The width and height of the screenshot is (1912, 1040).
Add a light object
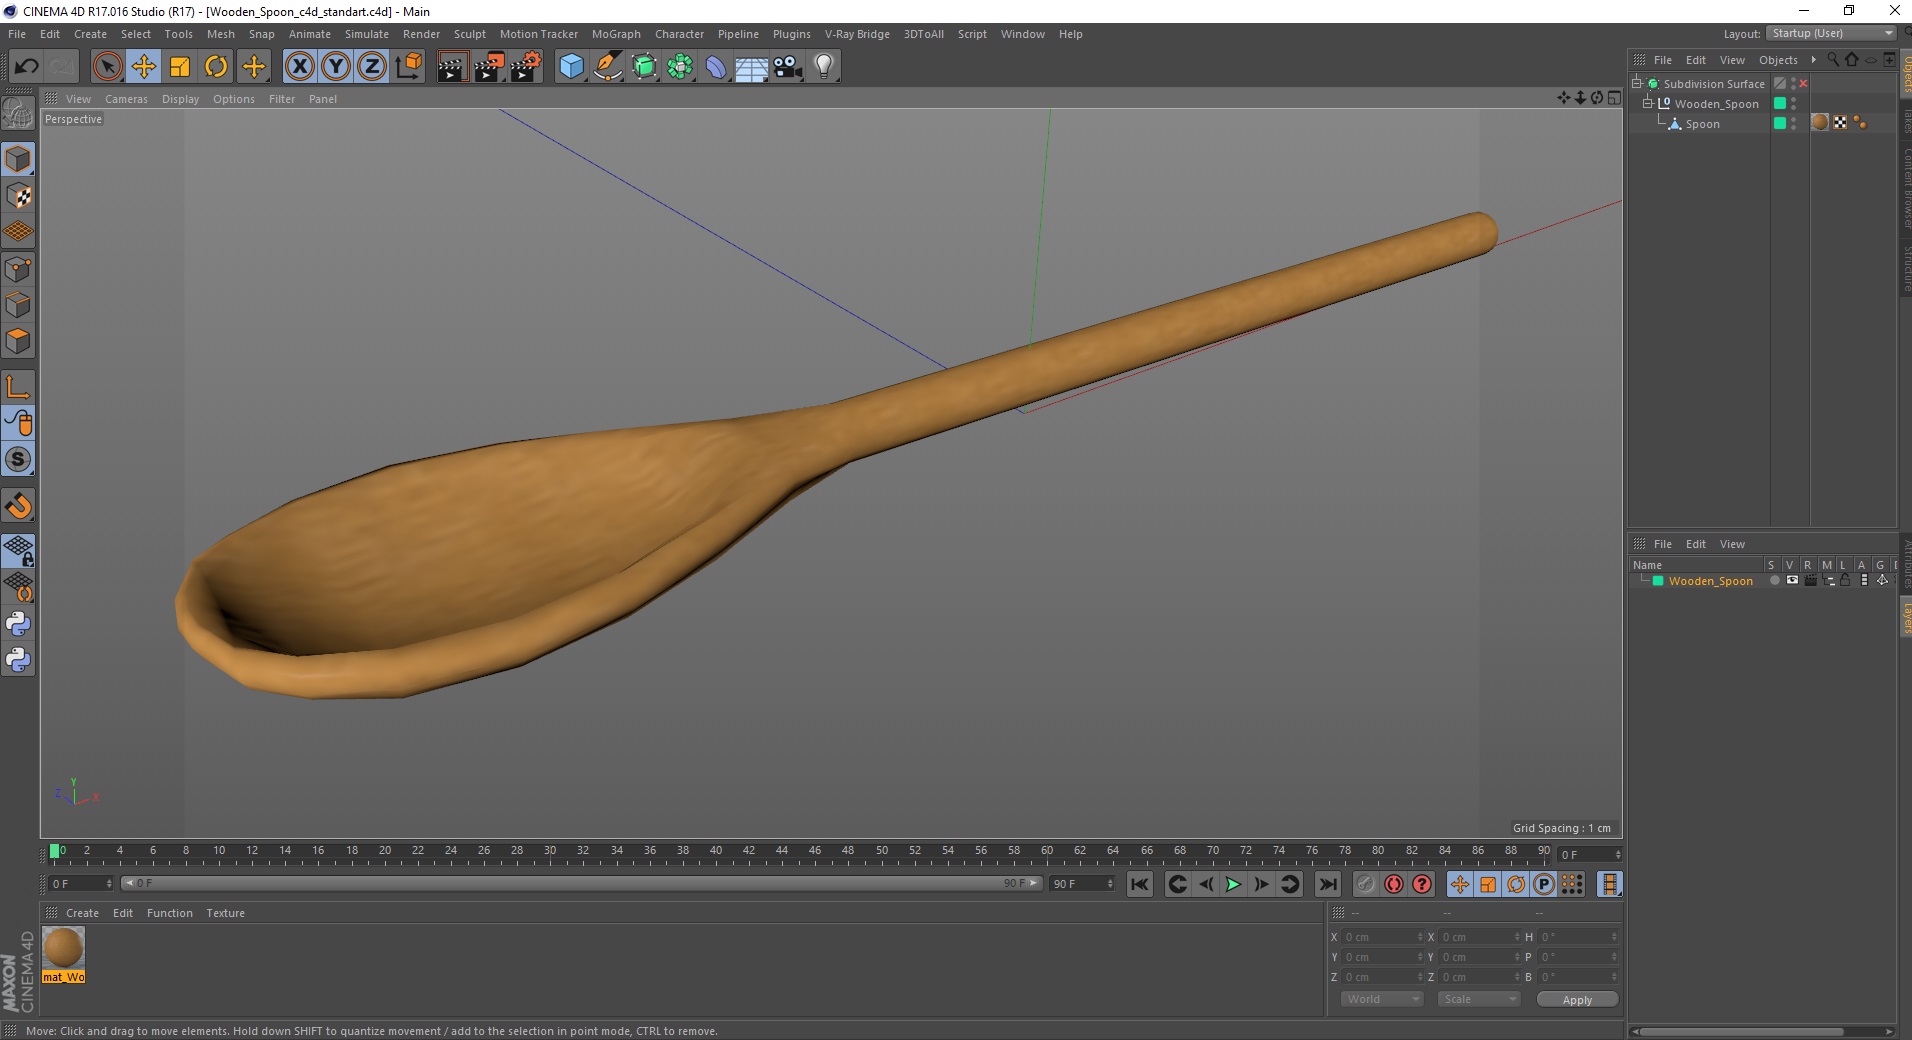[x=824, y=67]
